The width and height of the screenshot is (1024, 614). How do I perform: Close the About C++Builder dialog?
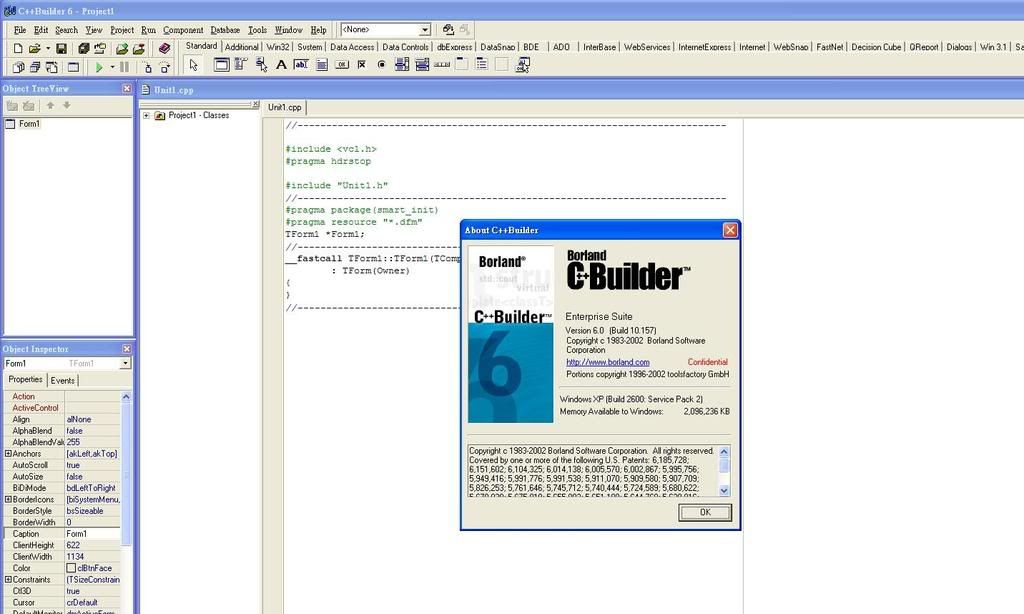click(730, 230)
